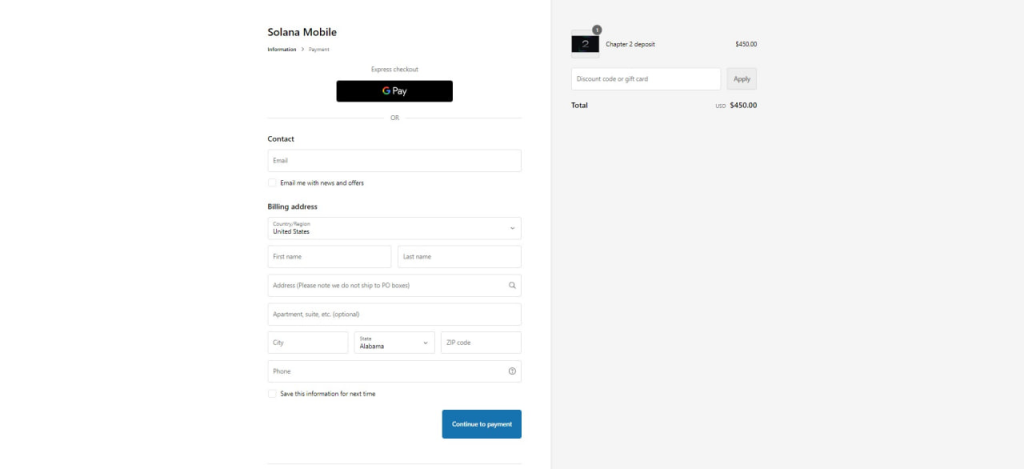Click the First name field

pos(329,257)
